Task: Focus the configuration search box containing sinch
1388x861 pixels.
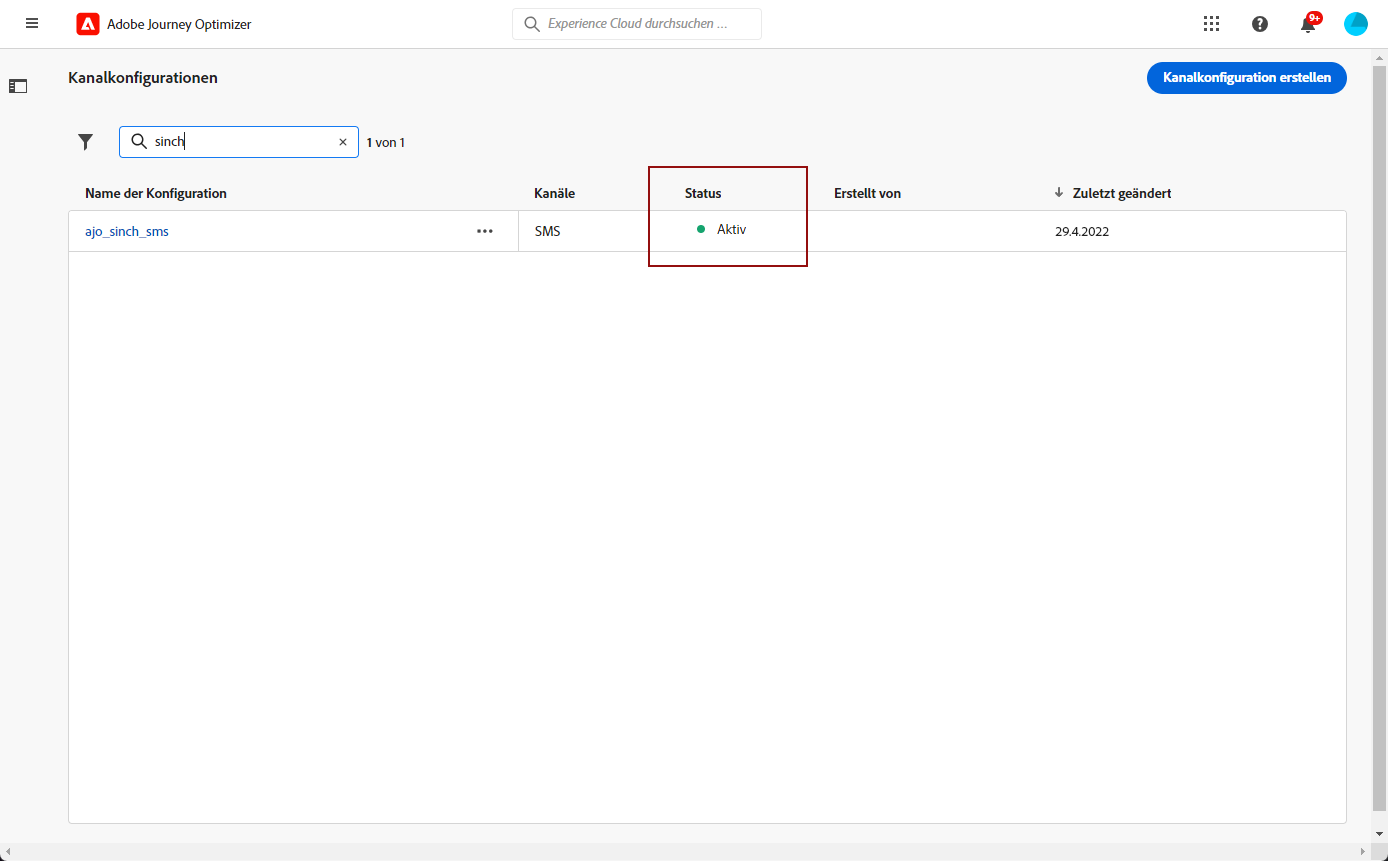Action: click(x=239, y=142)
